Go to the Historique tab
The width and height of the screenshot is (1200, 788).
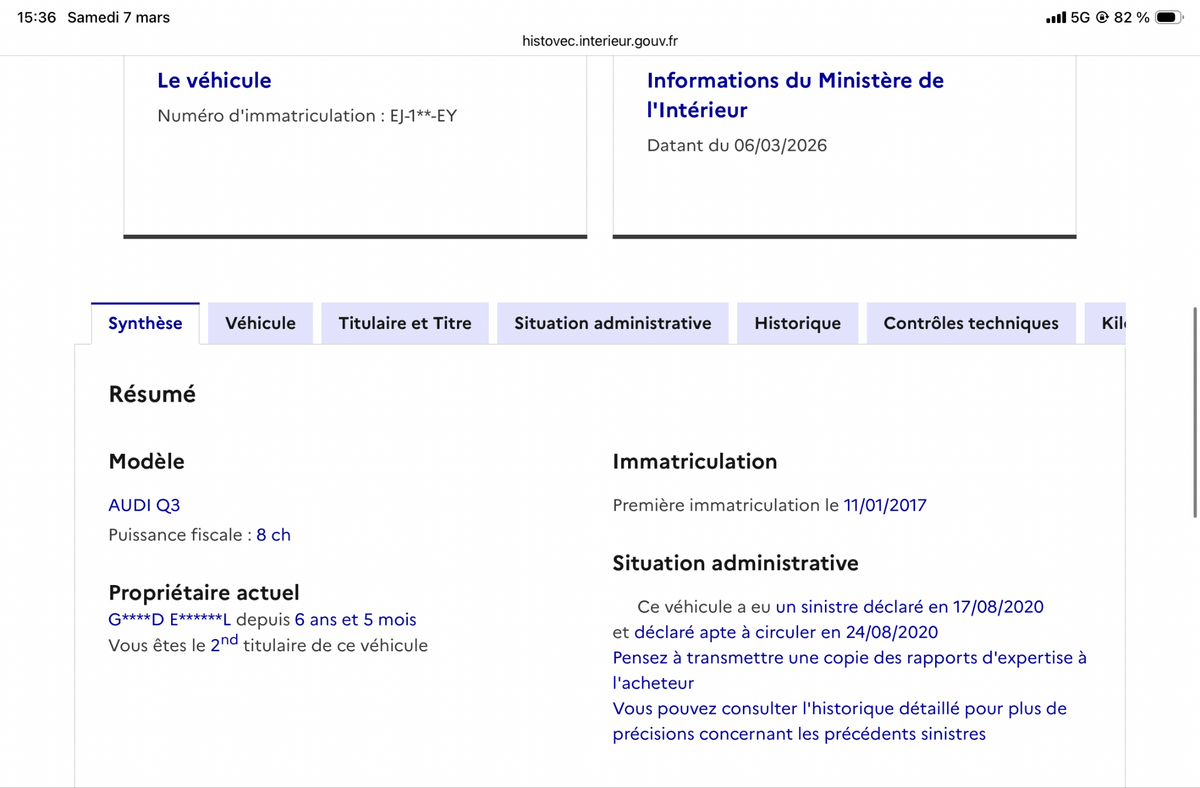798,323
